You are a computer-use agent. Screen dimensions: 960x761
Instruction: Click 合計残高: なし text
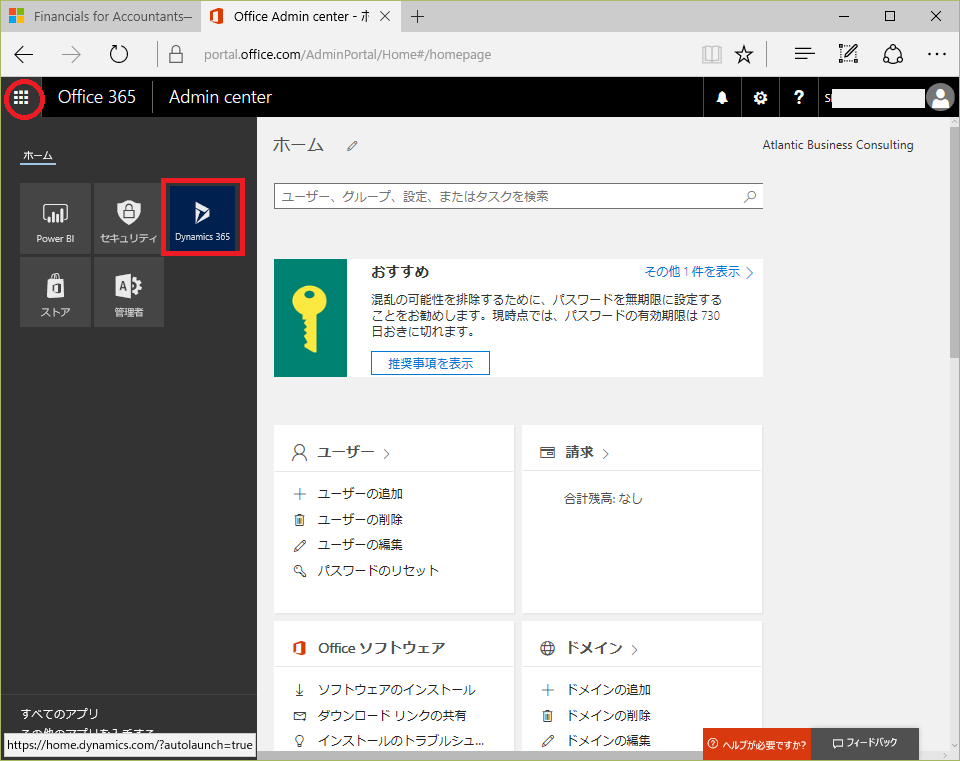pyautogui.click(x=603, y=499)
